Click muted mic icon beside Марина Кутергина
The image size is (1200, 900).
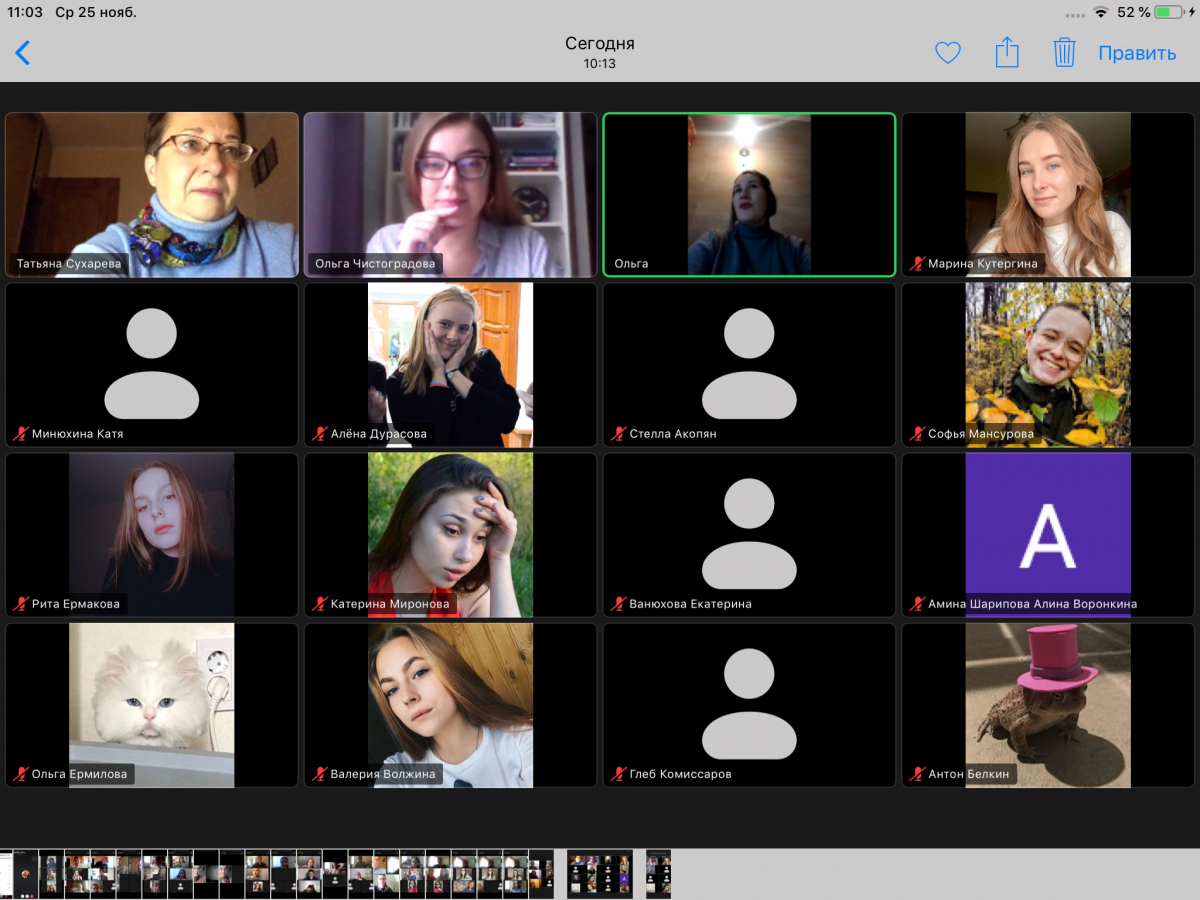coord(918,264)
